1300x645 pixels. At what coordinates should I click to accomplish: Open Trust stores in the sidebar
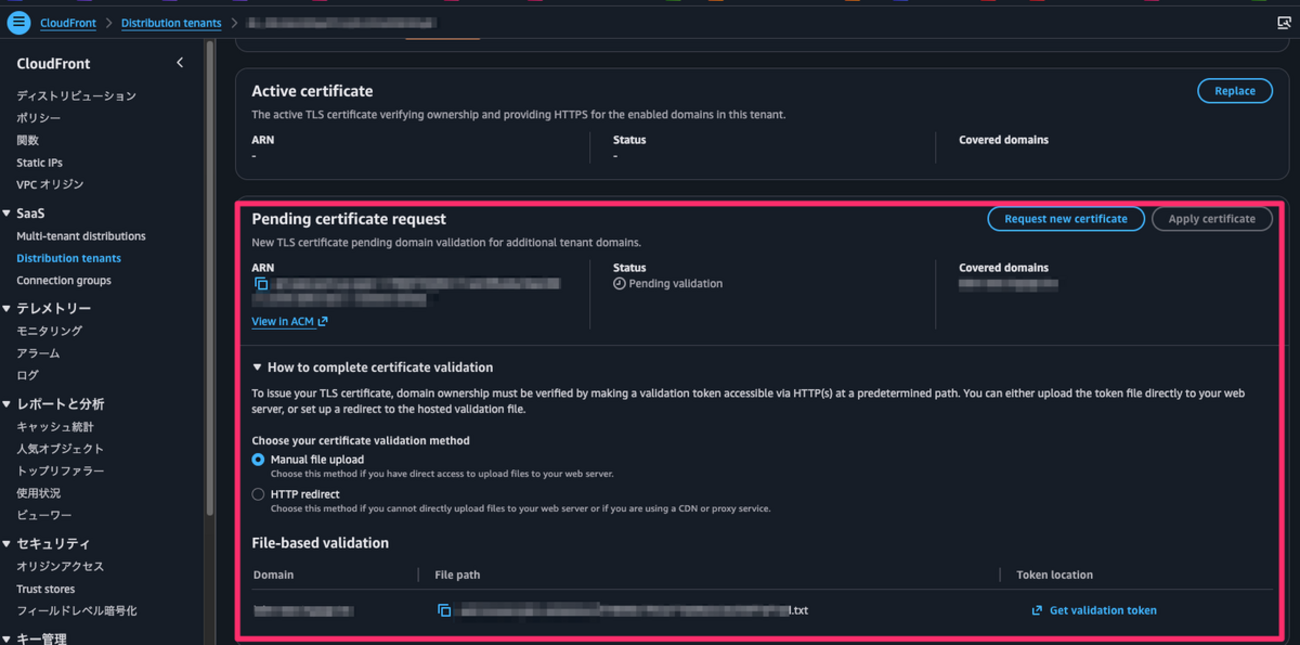pyautogui.click(x=45, y=589)
